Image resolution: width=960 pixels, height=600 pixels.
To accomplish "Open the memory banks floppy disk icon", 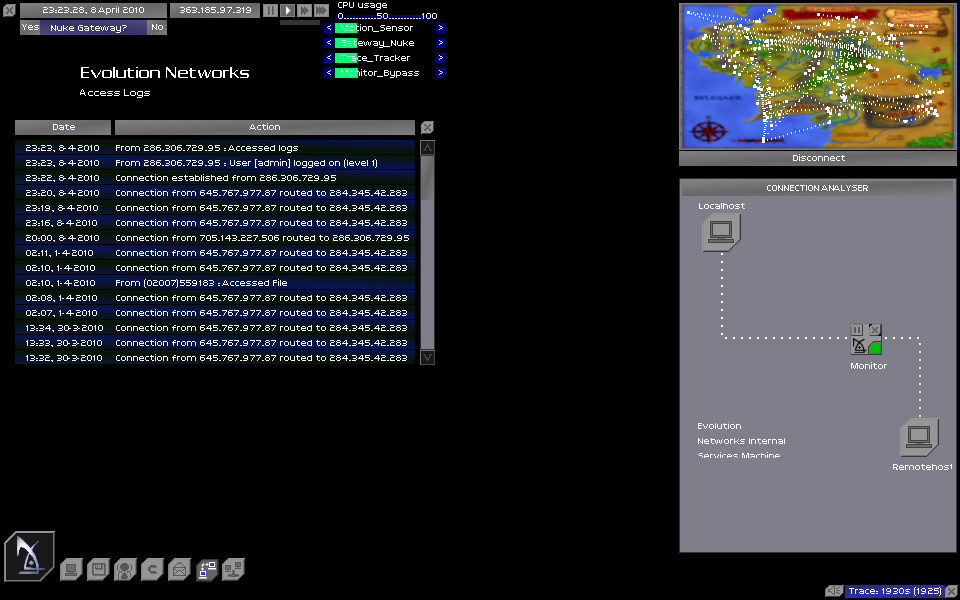I will click(x=98, y=570).
